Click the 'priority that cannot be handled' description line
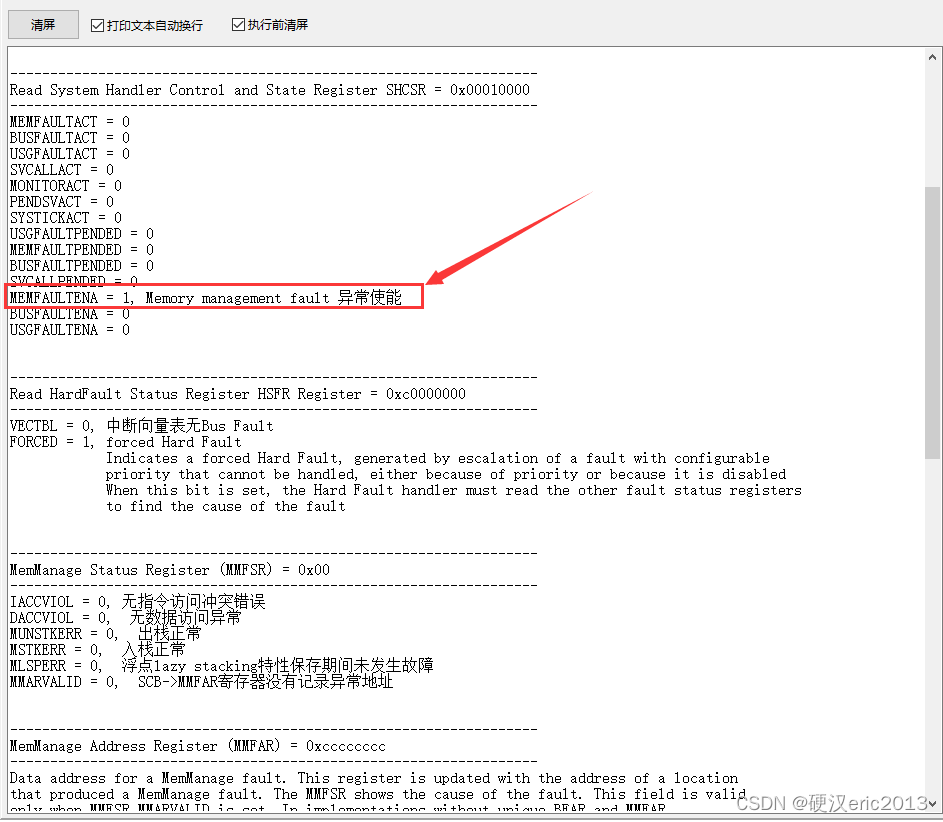943x822 pixels. click(446, 474)
